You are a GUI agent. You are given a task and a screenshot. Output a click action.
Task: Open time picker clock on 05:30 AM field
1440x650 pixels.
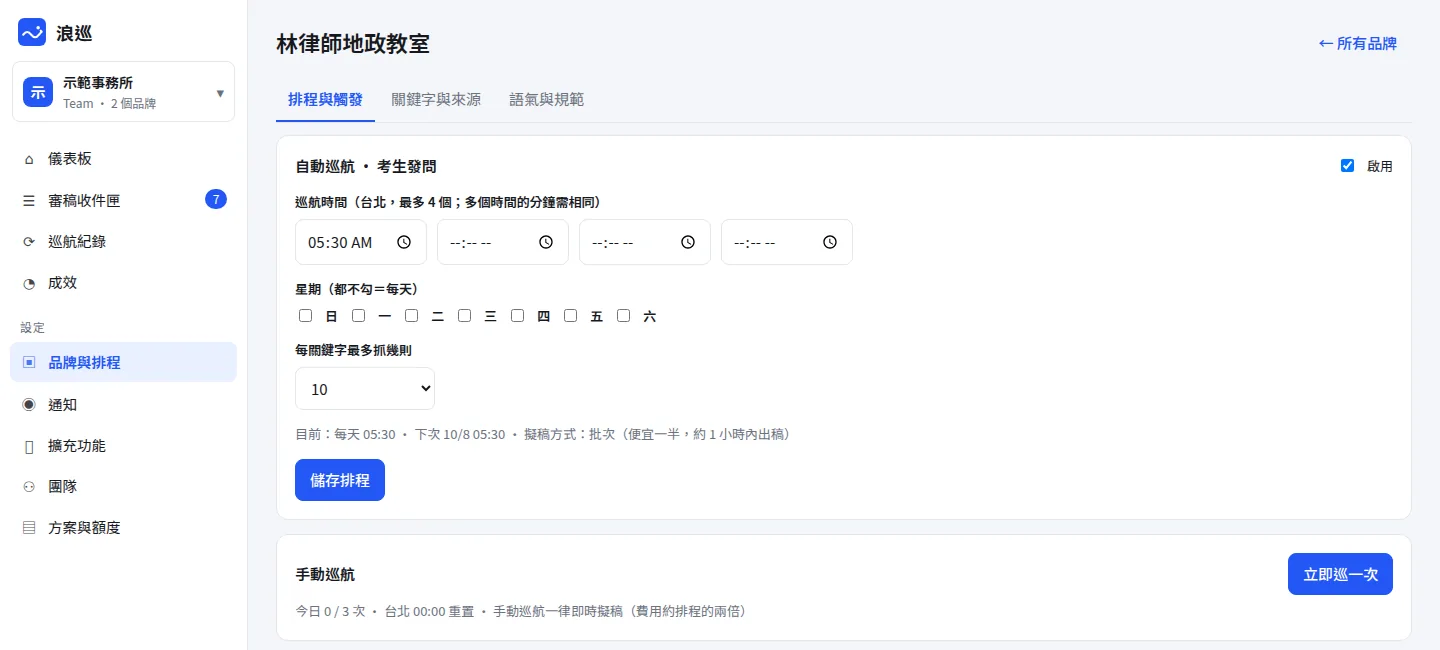404,242
